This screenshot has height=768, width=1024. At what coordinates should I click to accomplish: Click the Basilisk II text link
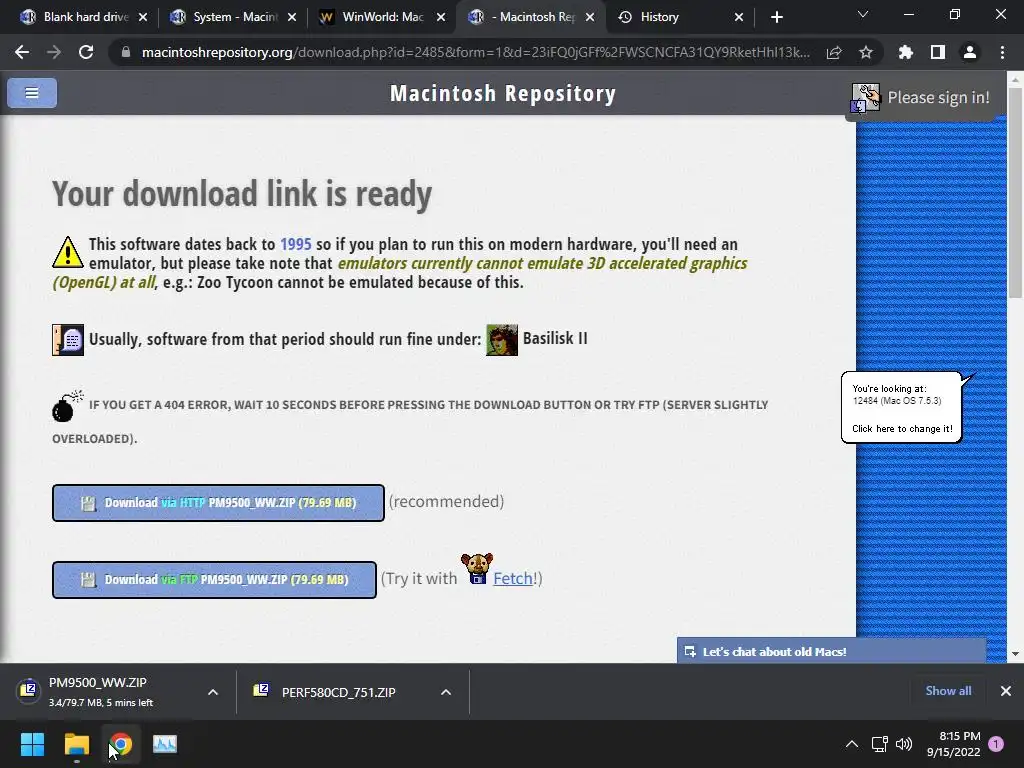(x=555, y=338)
